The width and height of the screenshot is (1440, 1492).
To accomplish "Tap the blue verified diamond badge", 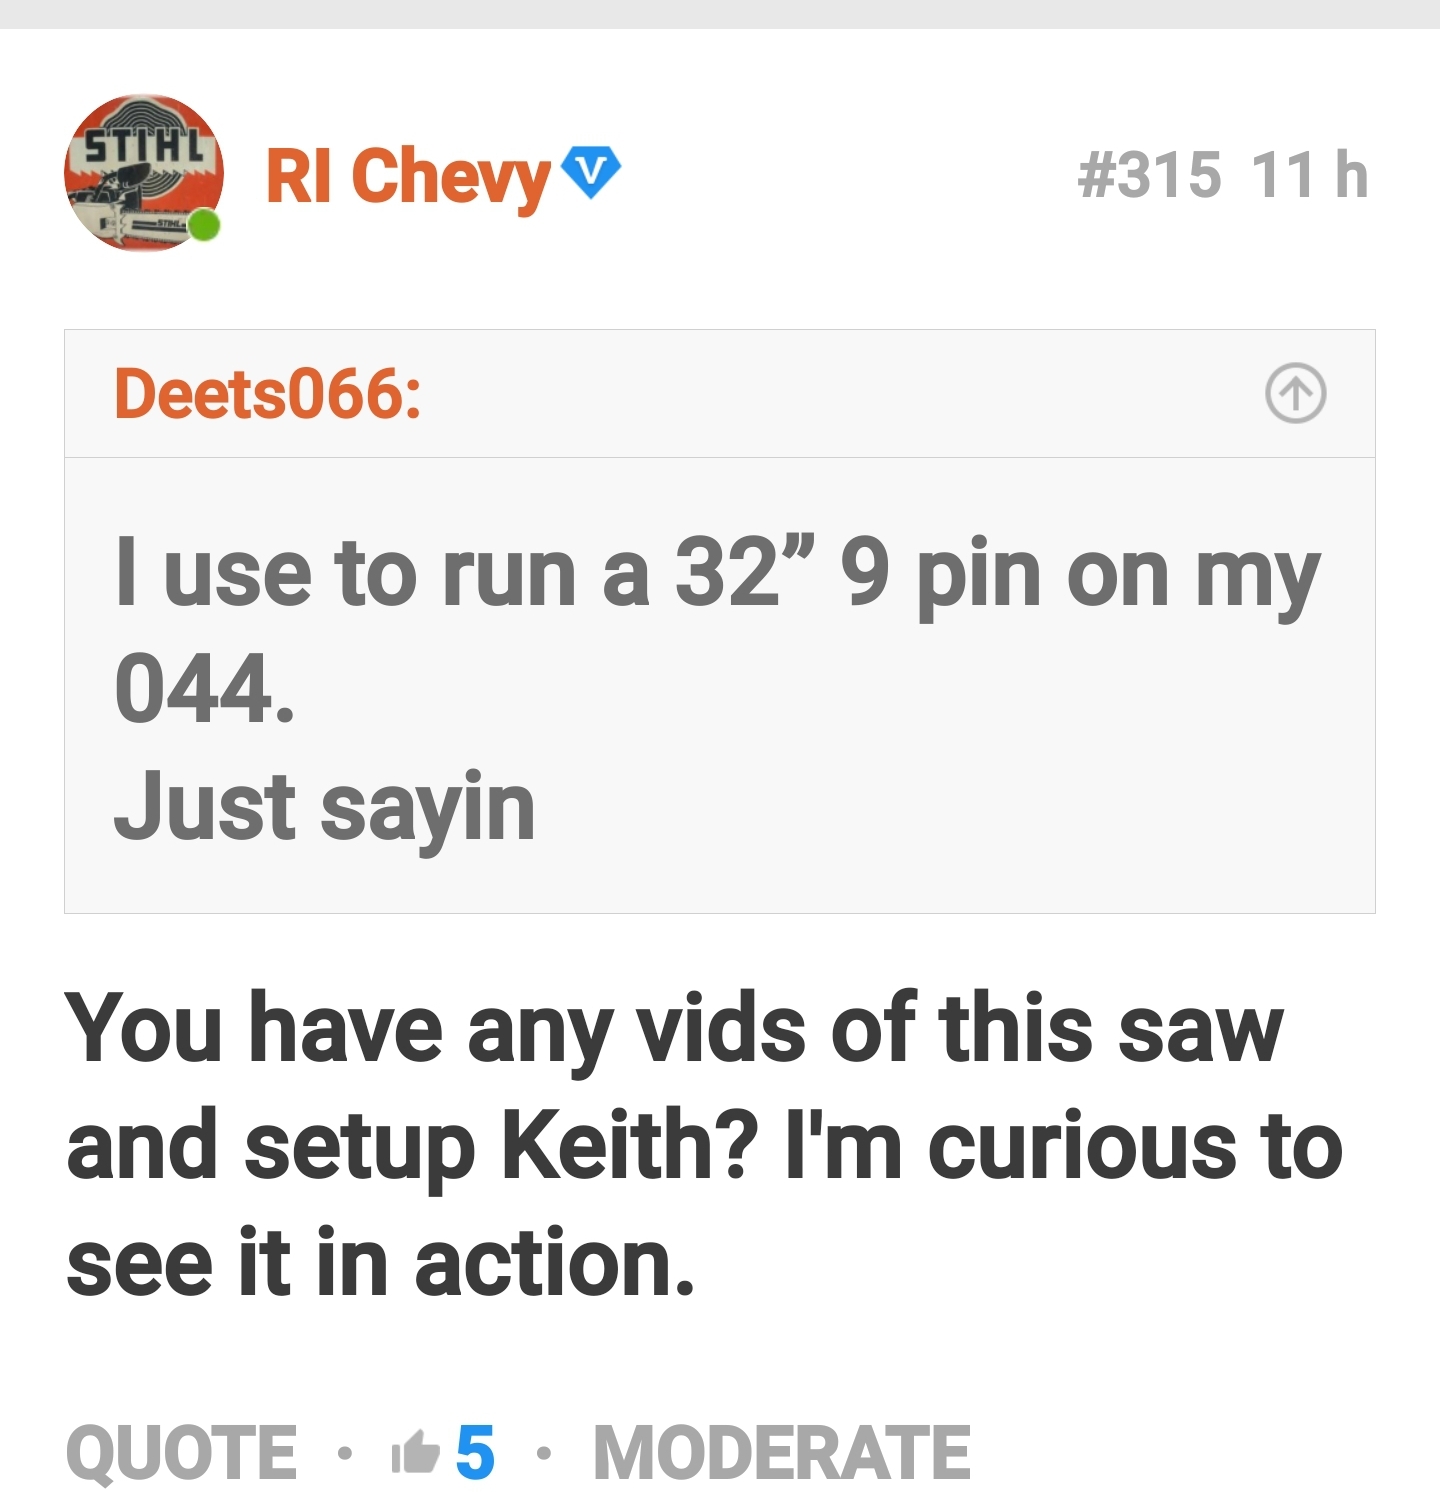I will coord(591,171).
